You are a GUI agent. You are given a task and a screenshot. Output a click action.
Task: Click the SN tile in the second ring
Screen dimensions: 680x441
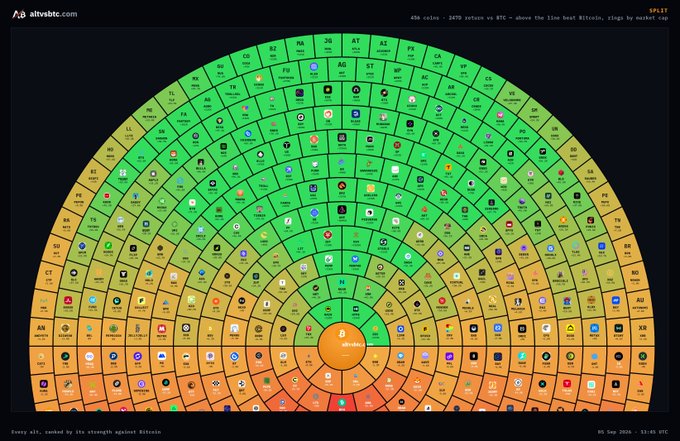161,134
